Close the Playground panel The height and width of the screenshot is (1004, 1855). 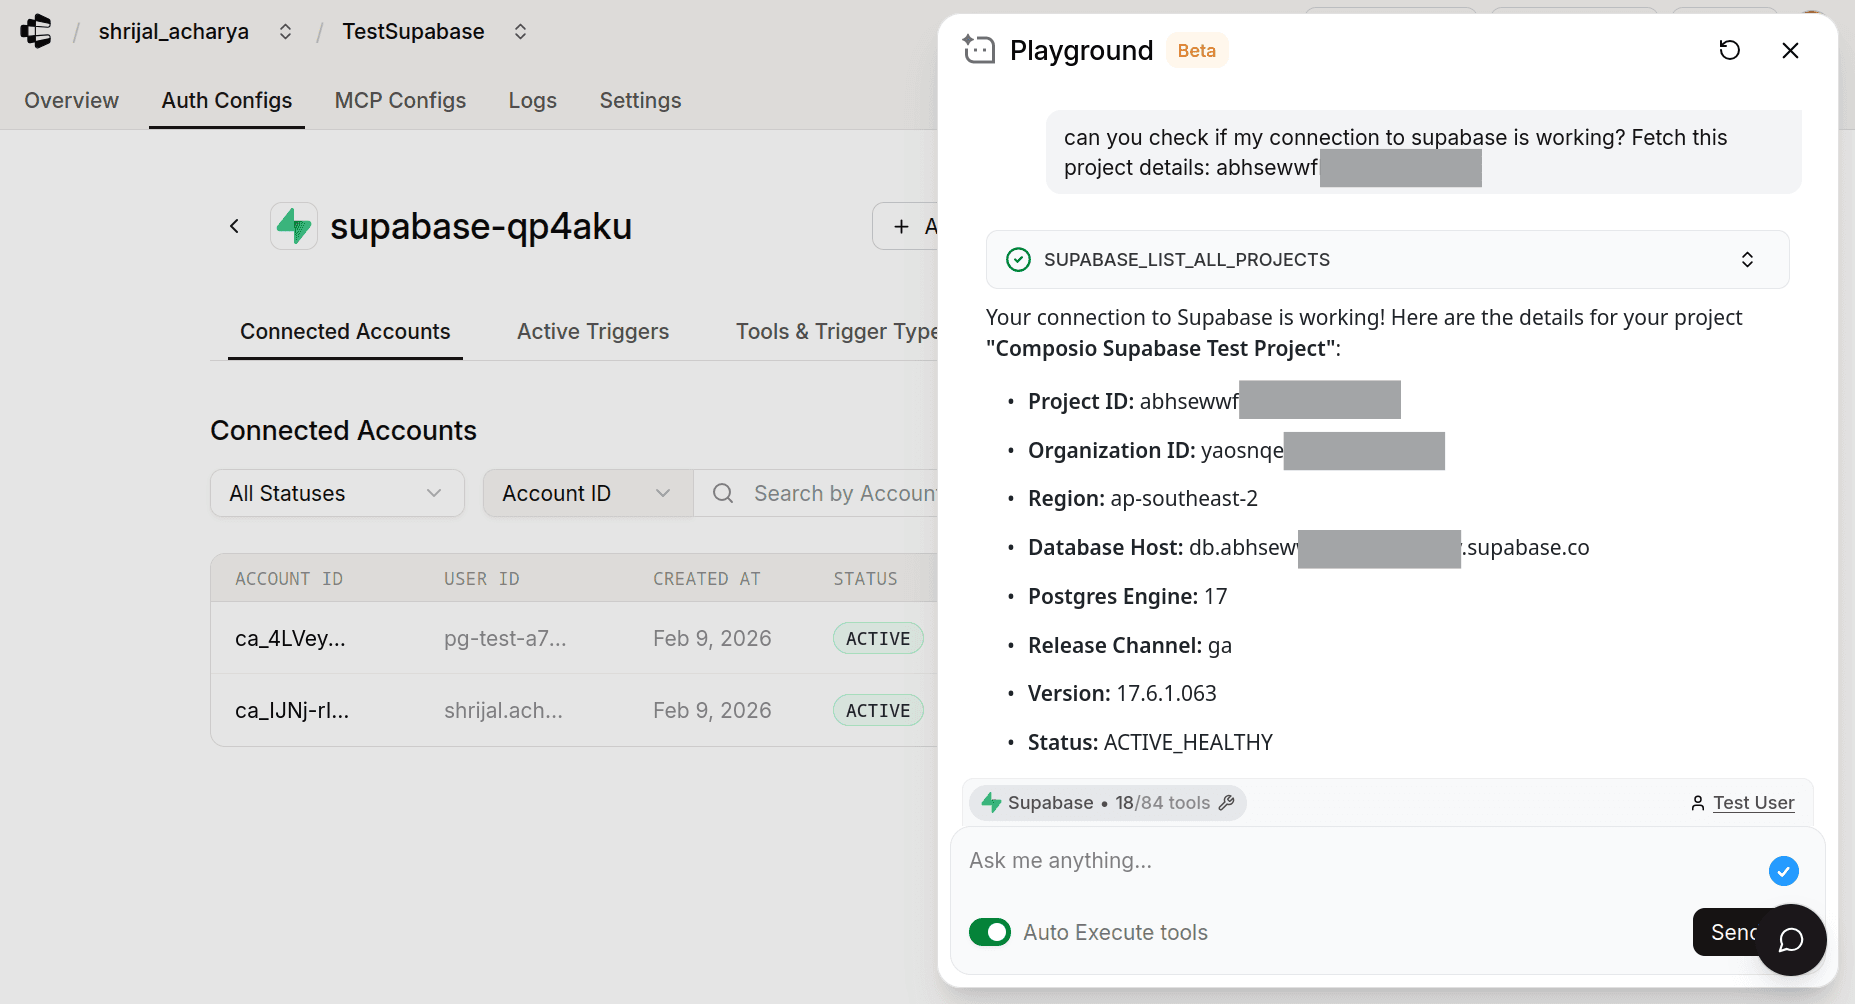click(x=1790, y=50)
